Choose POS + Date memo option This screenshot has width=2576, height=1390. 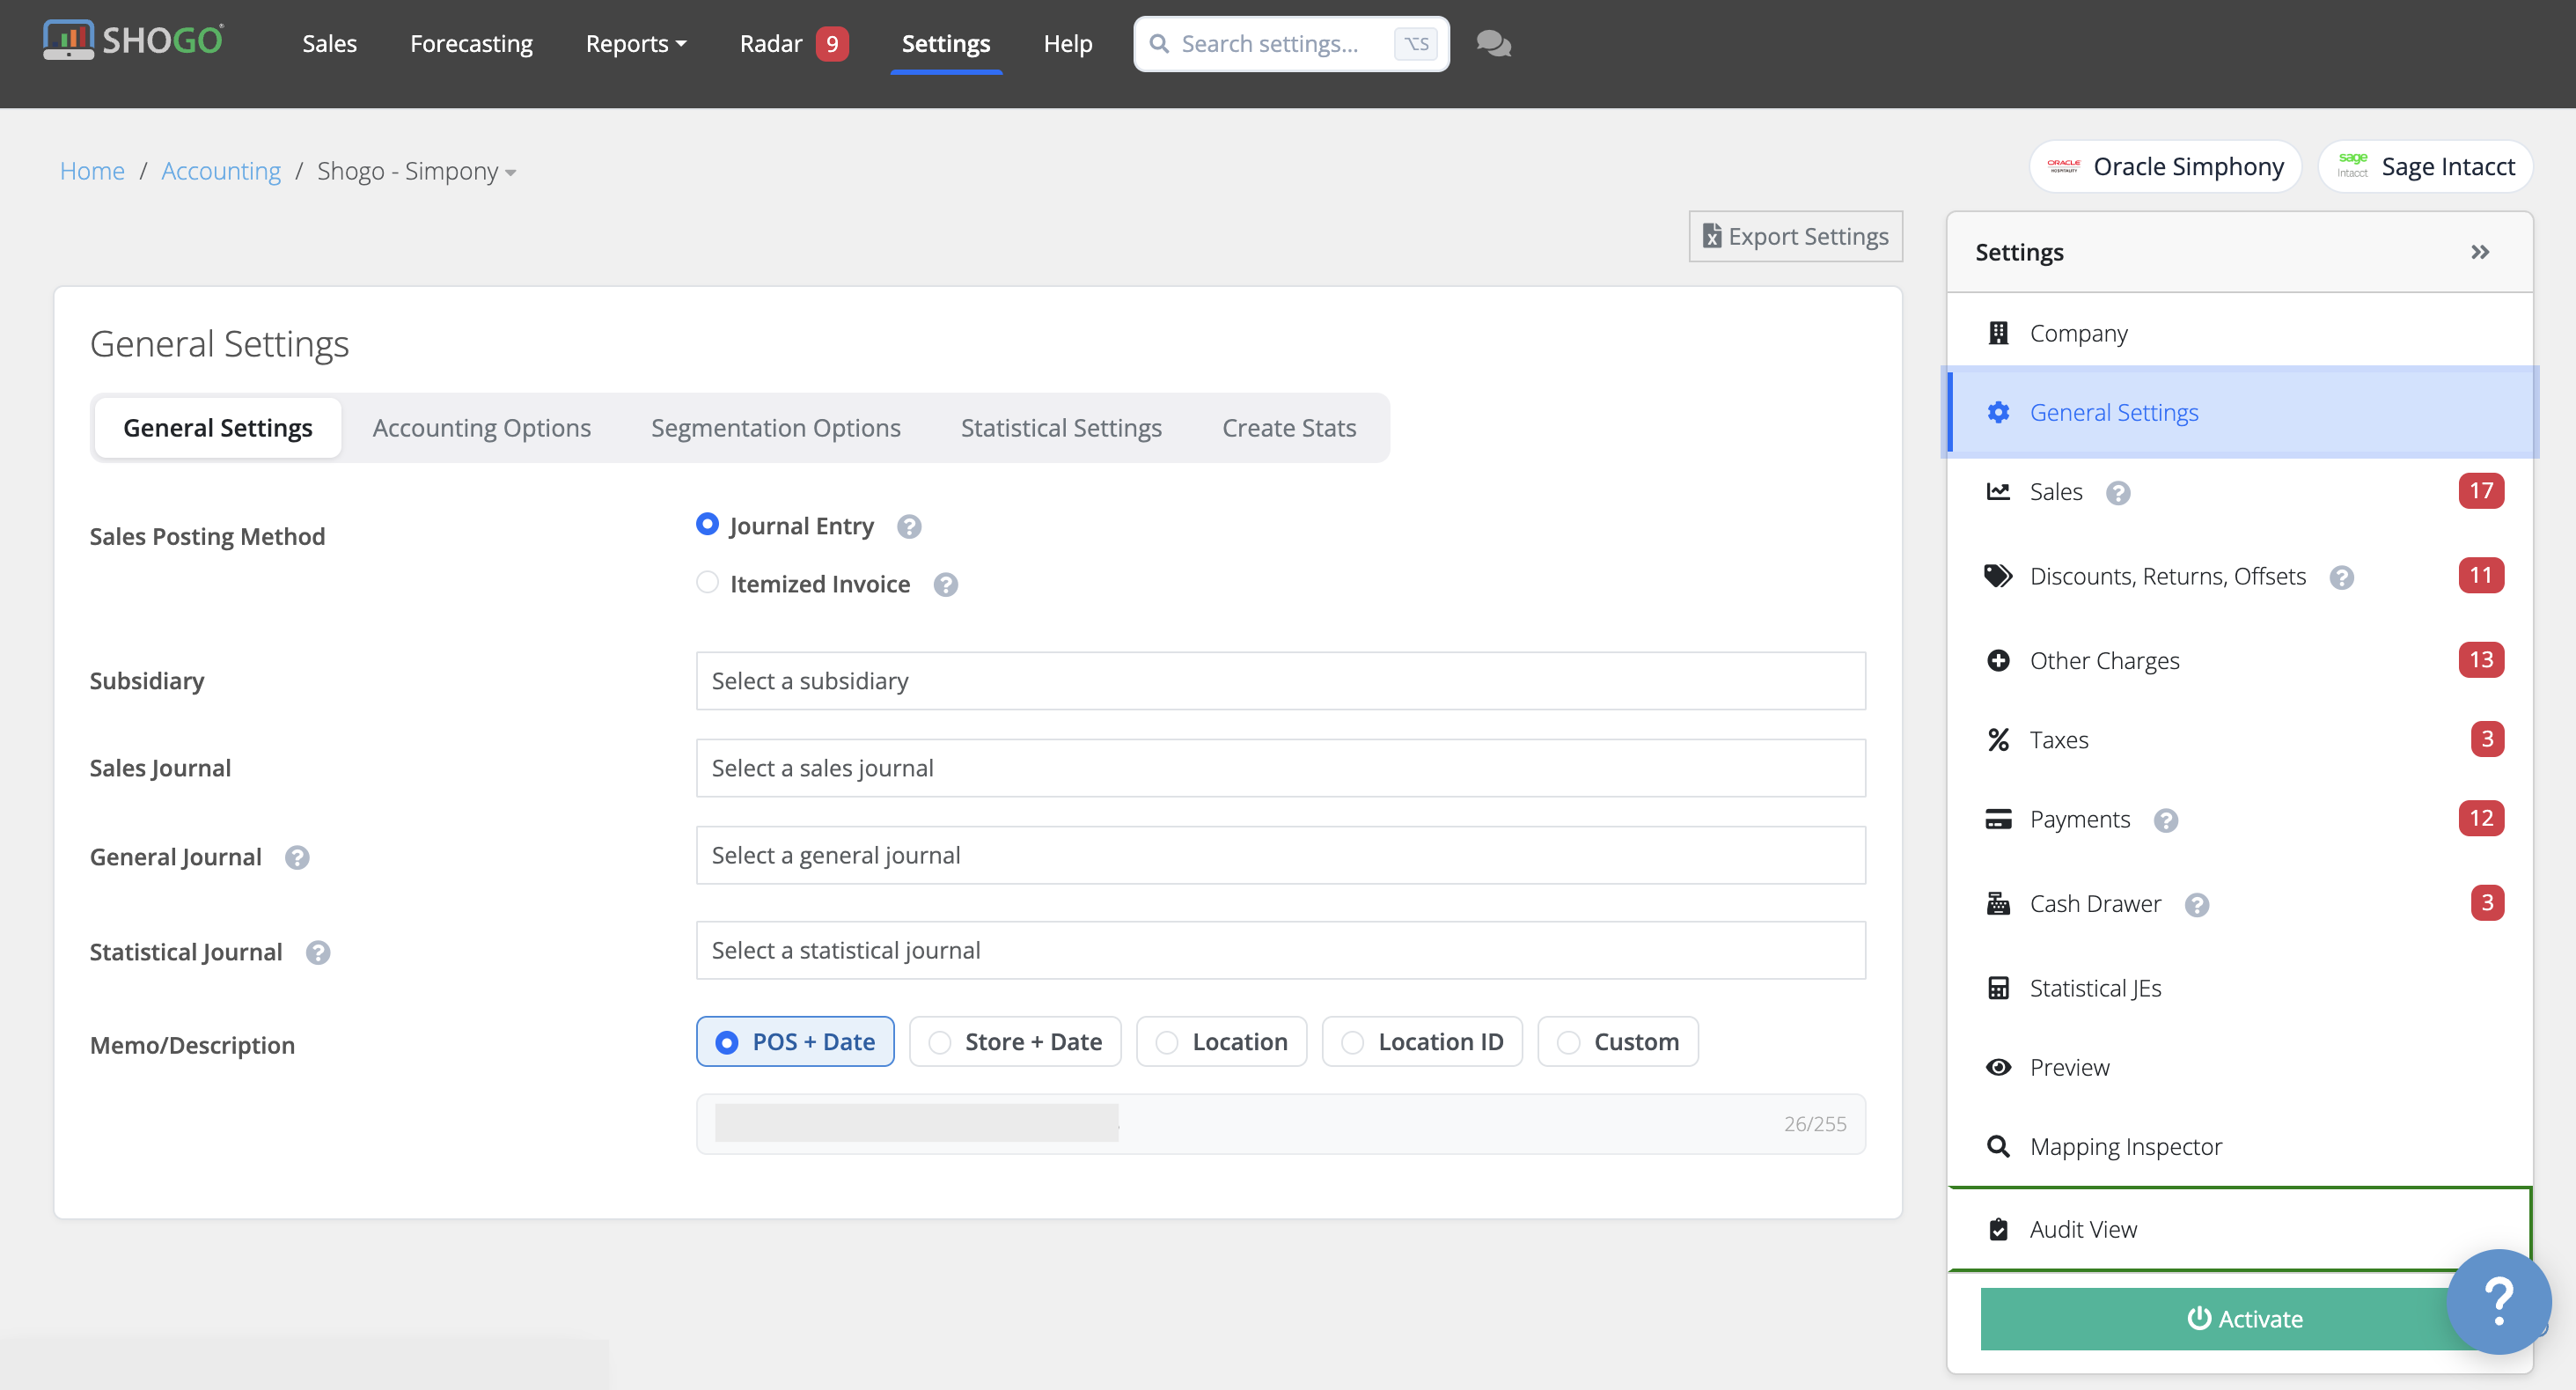pos(795,1041)
